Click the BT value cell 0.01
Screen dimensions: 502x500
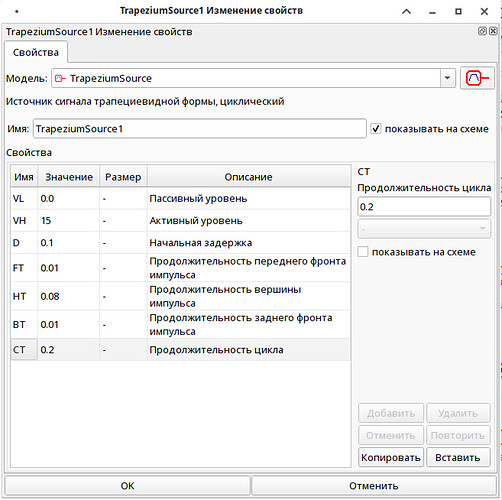68,325
